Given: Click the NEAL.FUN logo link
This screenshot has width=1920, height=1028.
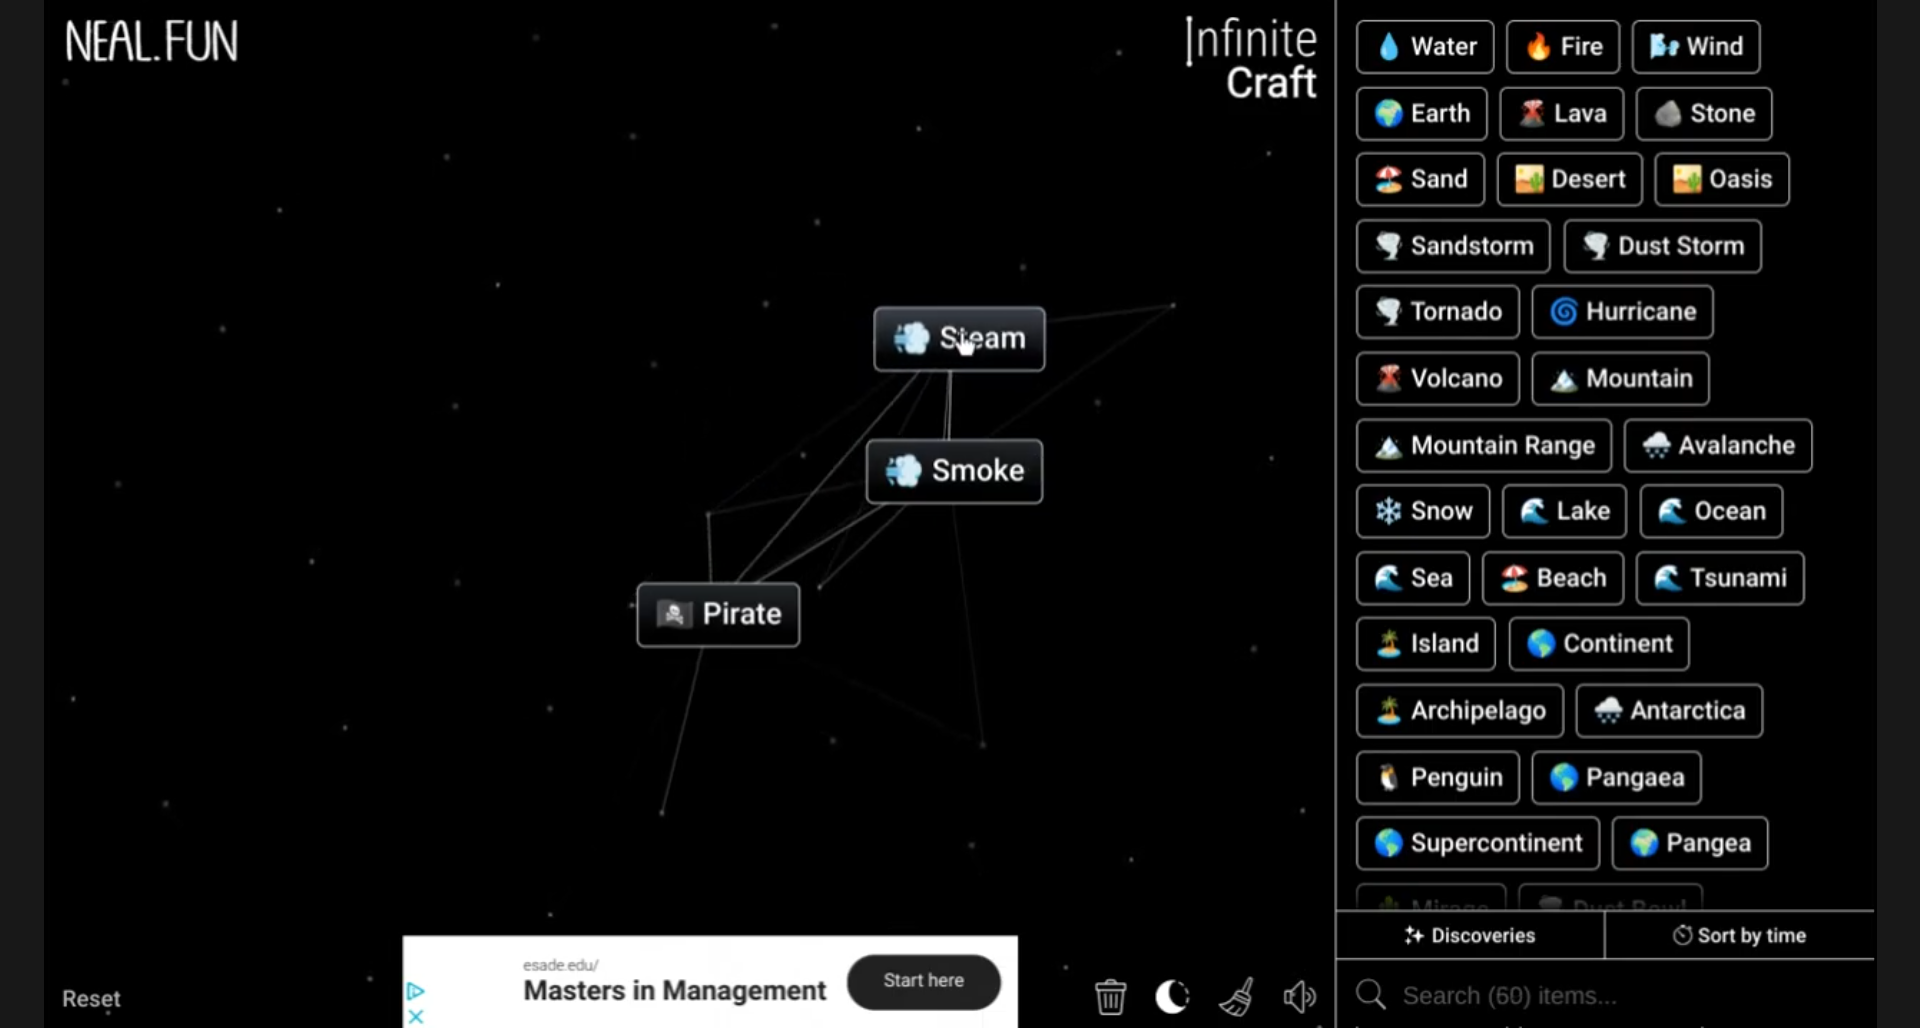Looking at the screenshot, I should 152,42.
